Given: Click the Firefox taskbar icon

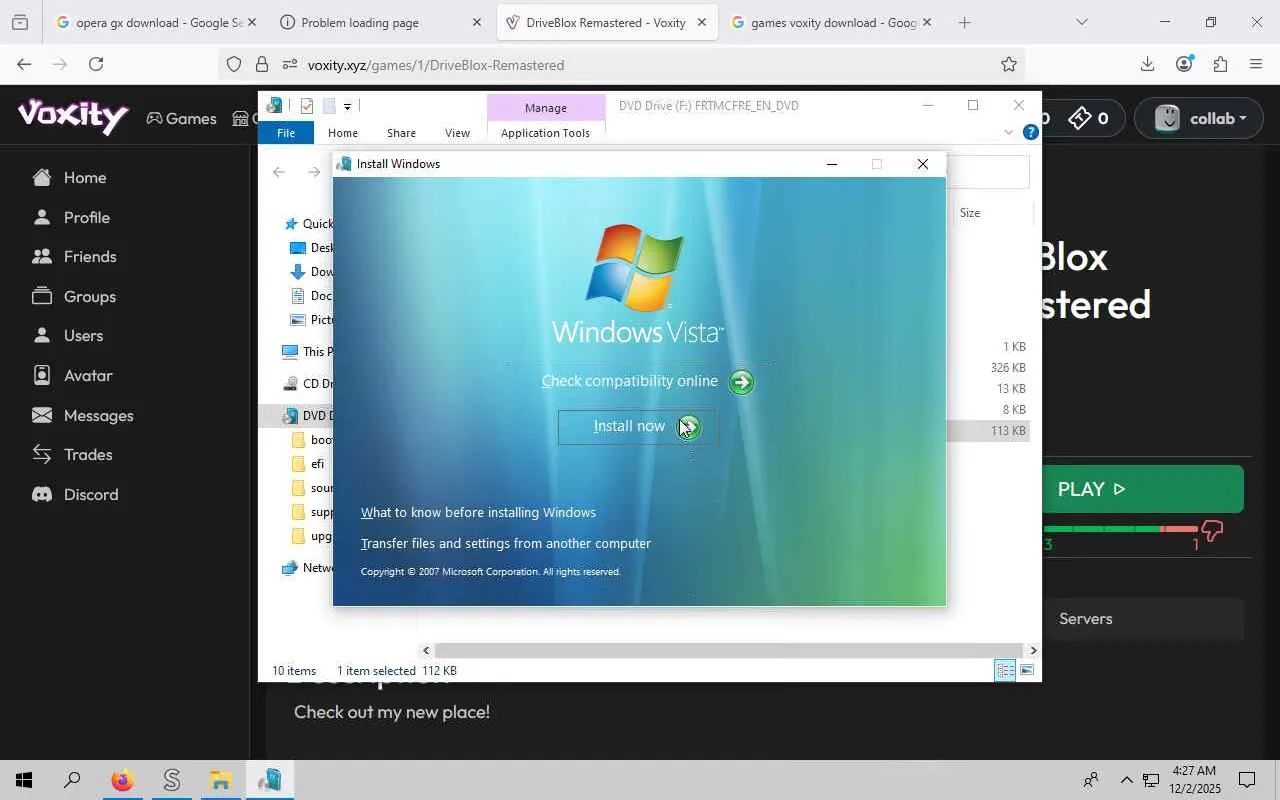Looking at the screenshot, I should [122, 780].
